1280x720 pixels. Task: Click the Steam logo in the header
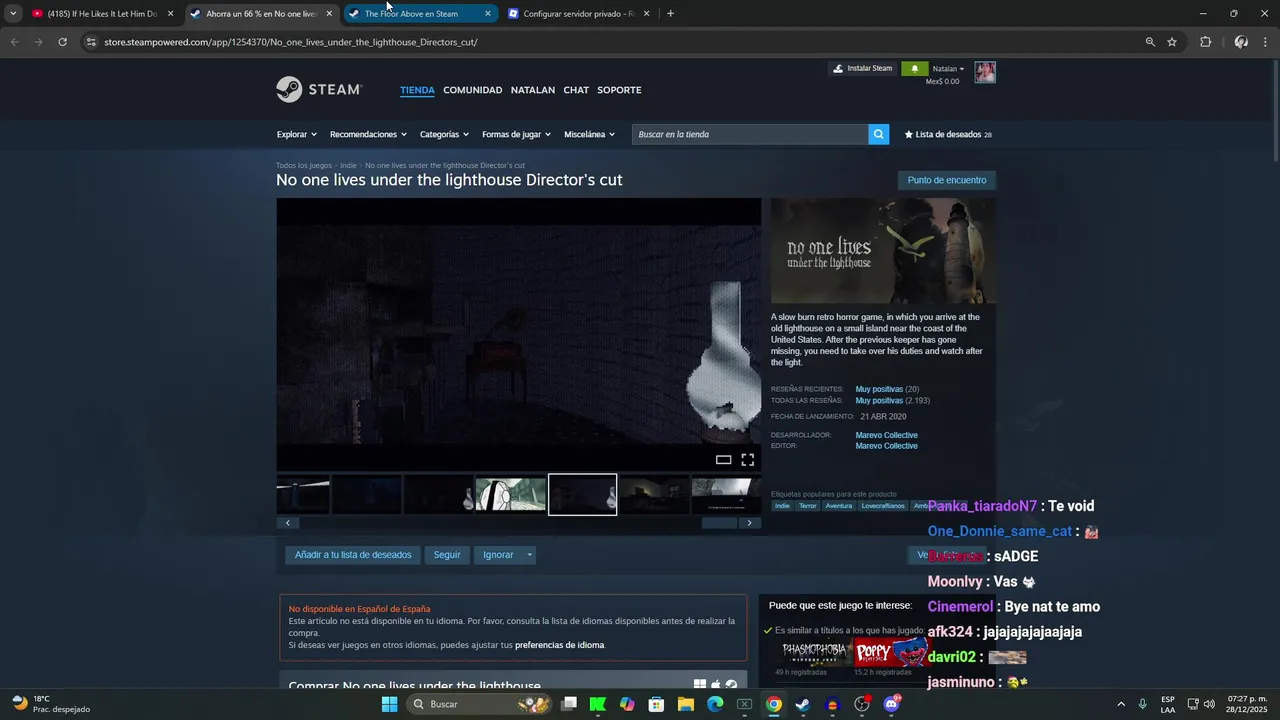click(318, 89)
